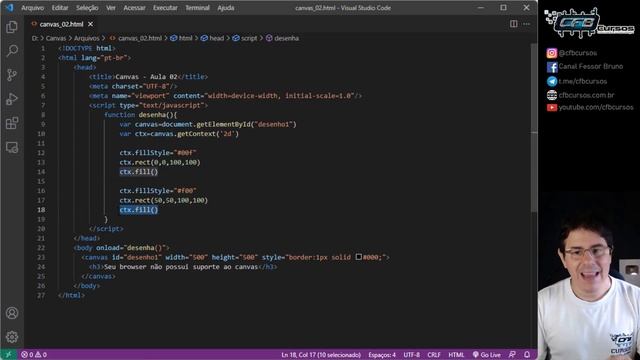Open the Seleção menu
This screenshot has width=640, height=360.
87,8
